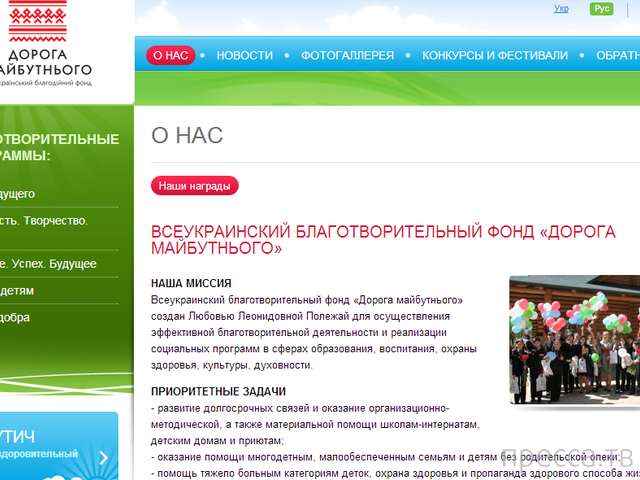Click the НАША МИССИЯ subheading
640x480 pixels.
click(191, 283)
